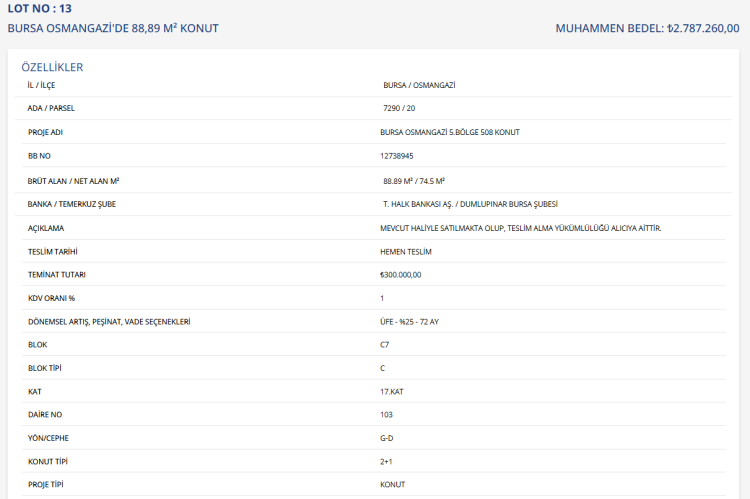The image size is (750, 499).
Task: Click the BB No value 12738945
Action: point(397,156)
